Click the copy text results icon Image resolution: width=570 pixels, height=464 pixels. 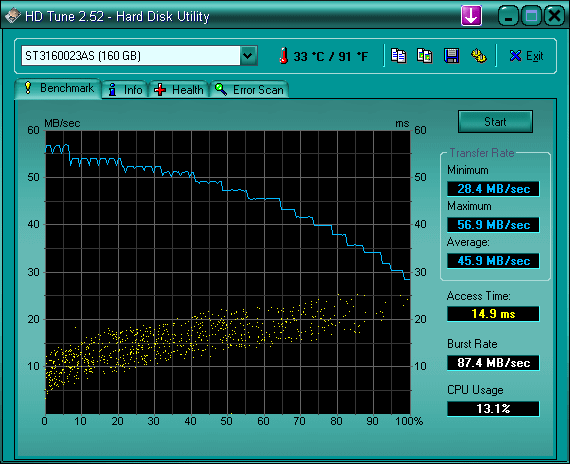tap(398, 56)
